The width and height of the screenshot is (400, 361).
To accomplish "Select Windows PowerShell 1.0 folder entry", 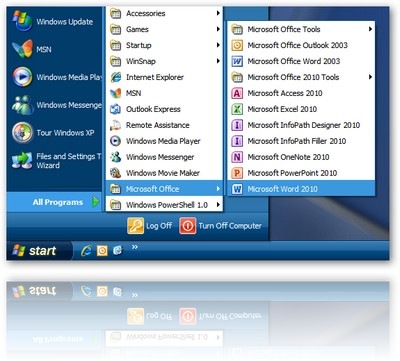I will click(164, 205).
